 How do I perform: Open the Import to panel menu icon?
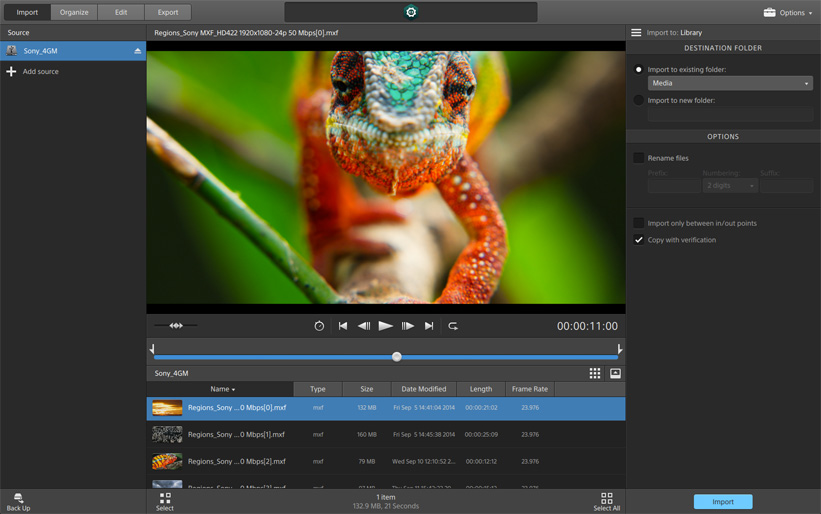pyautogui.click(x=636, y=32)
